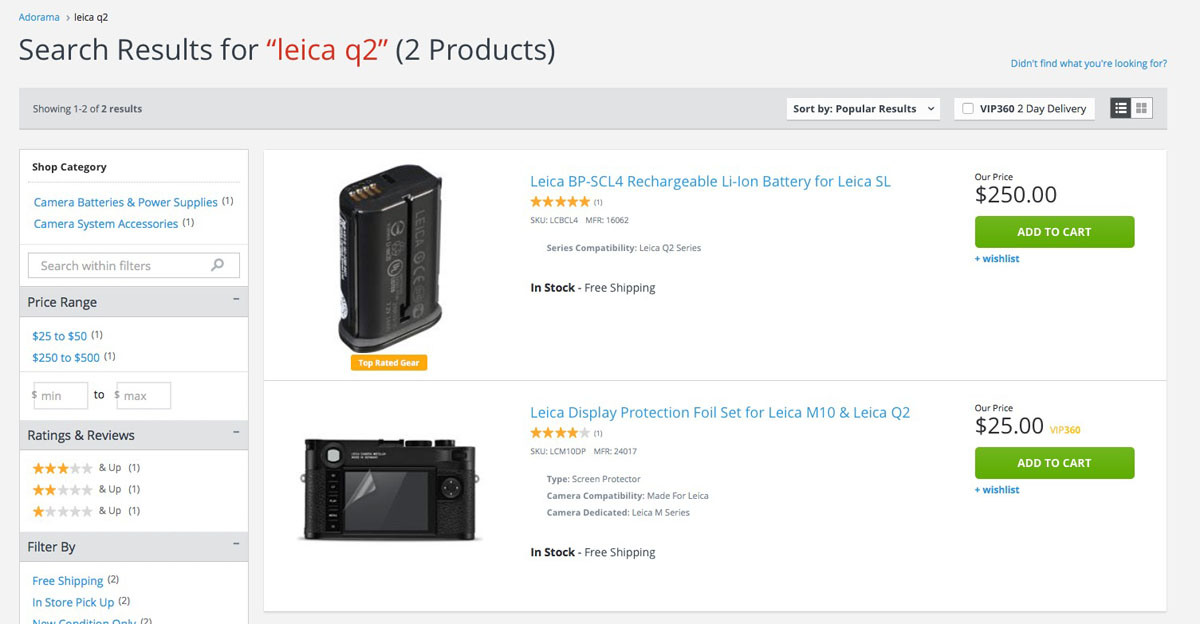
Task: Click the Top Rated Gear badge
Action: (389, 363)
